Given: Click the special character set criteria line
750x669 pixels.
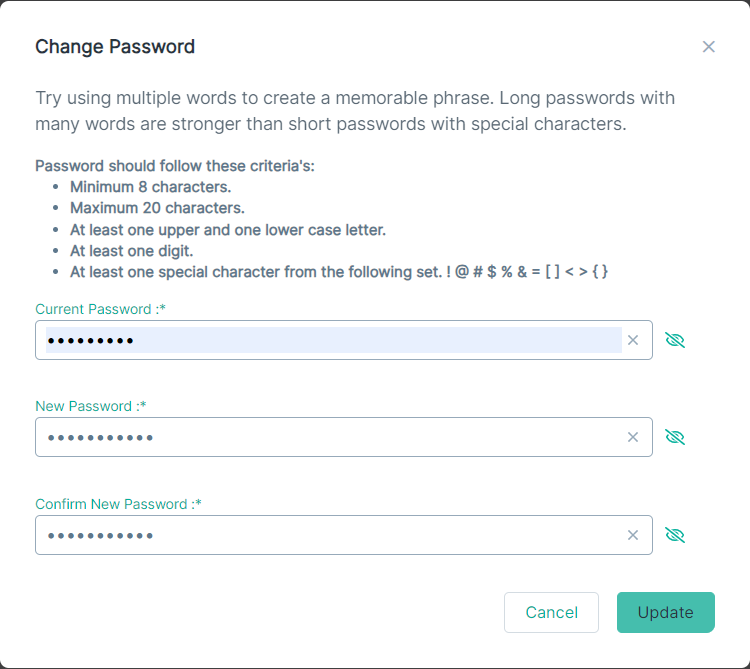Looking at the screenshot, I should [339, 272].
